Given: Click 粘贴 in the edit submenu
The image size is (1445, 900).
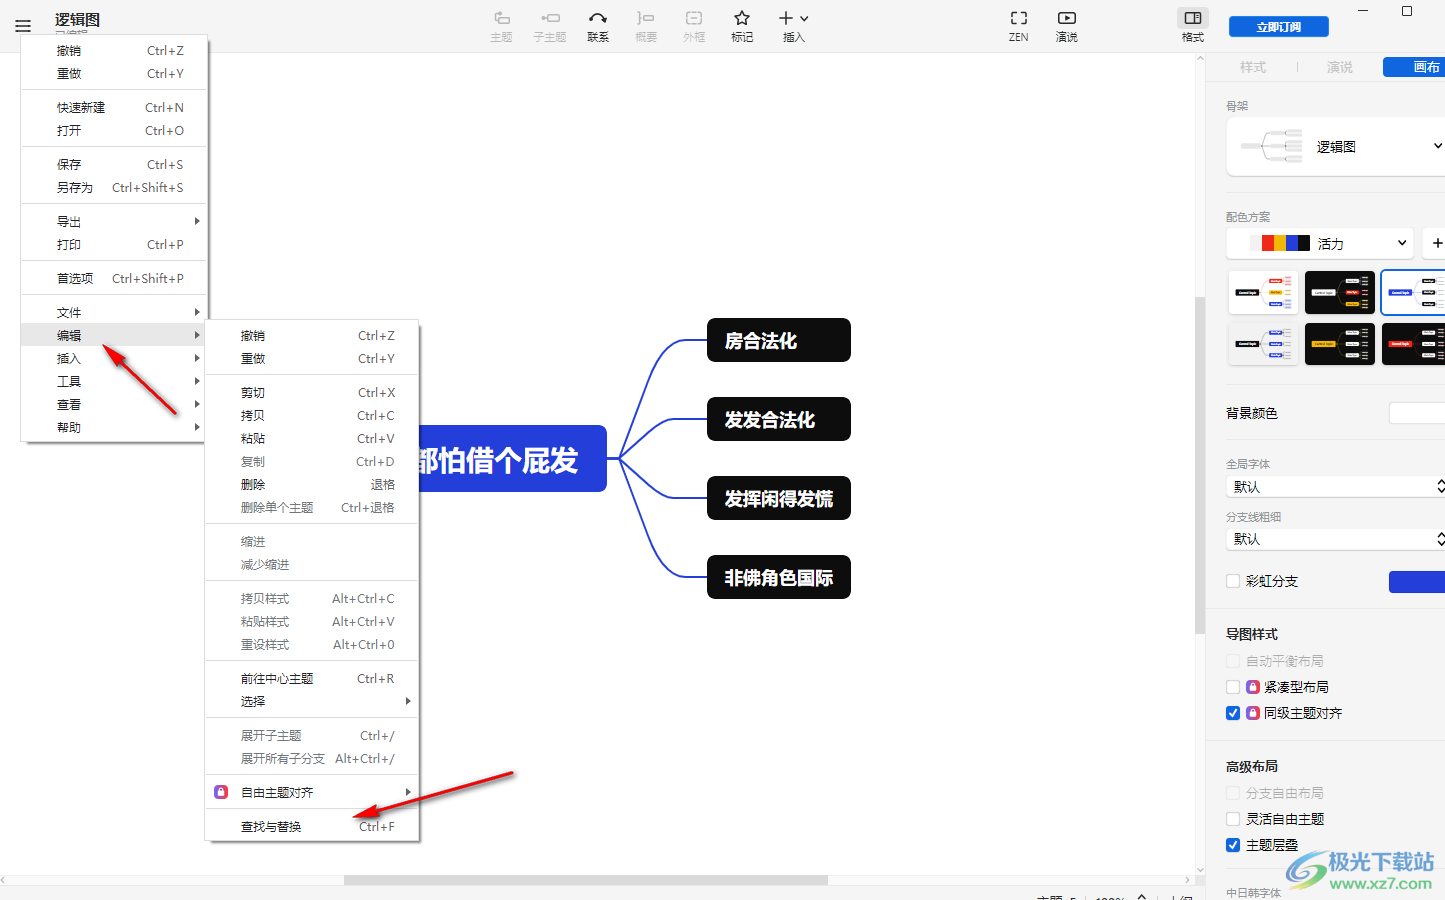Looking at the screenshot, I should [x=312, y=438].
